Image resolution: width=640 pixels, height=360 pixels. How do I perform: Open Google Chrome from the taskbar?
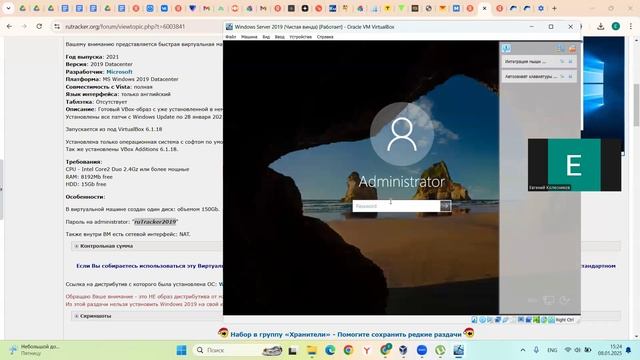click(348, 350)
